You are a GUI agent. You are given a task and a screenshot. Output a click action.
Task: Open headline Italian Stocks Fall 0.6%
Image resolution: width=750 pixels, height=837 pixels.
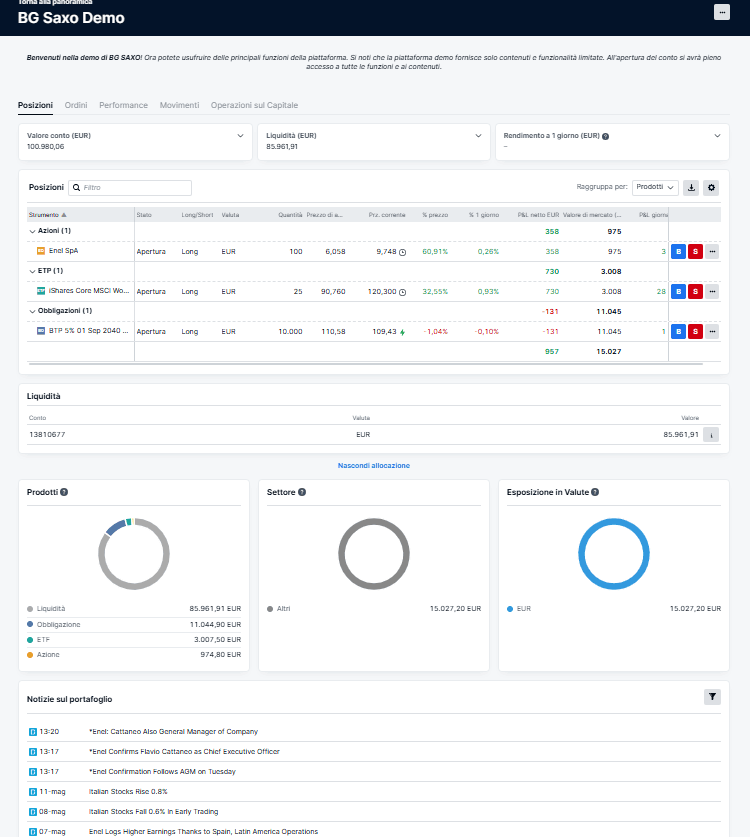tap(154, 811)
